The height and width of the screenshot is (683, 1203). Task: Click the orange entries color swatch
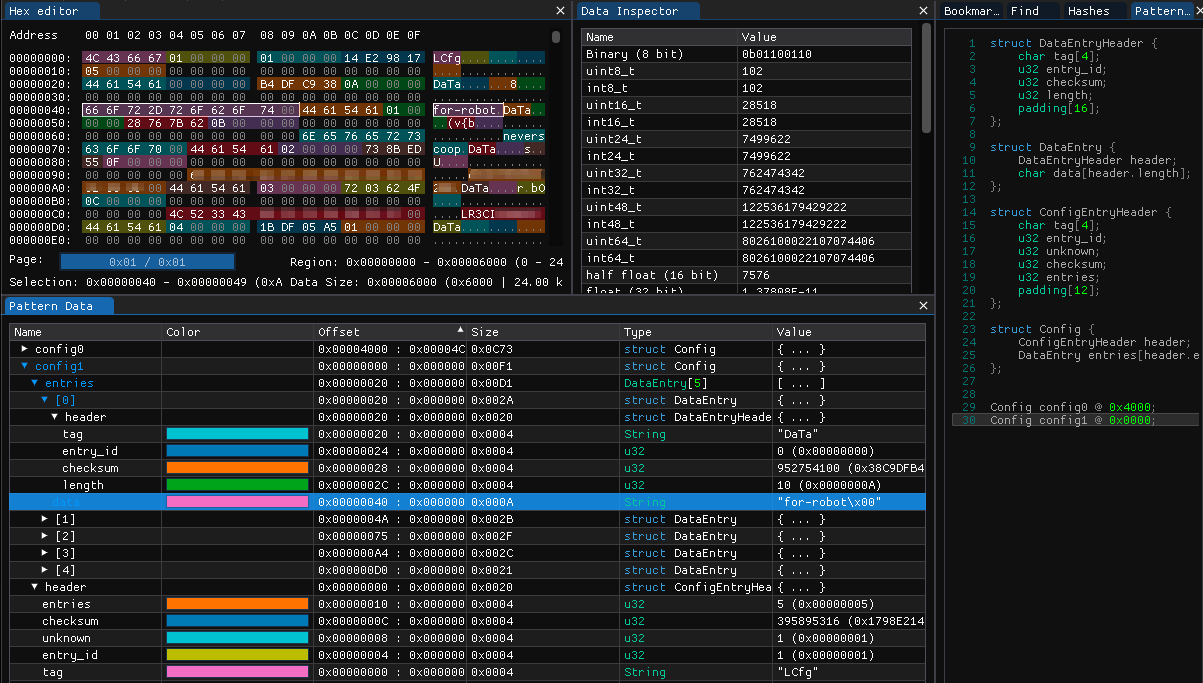click(237, 604)
